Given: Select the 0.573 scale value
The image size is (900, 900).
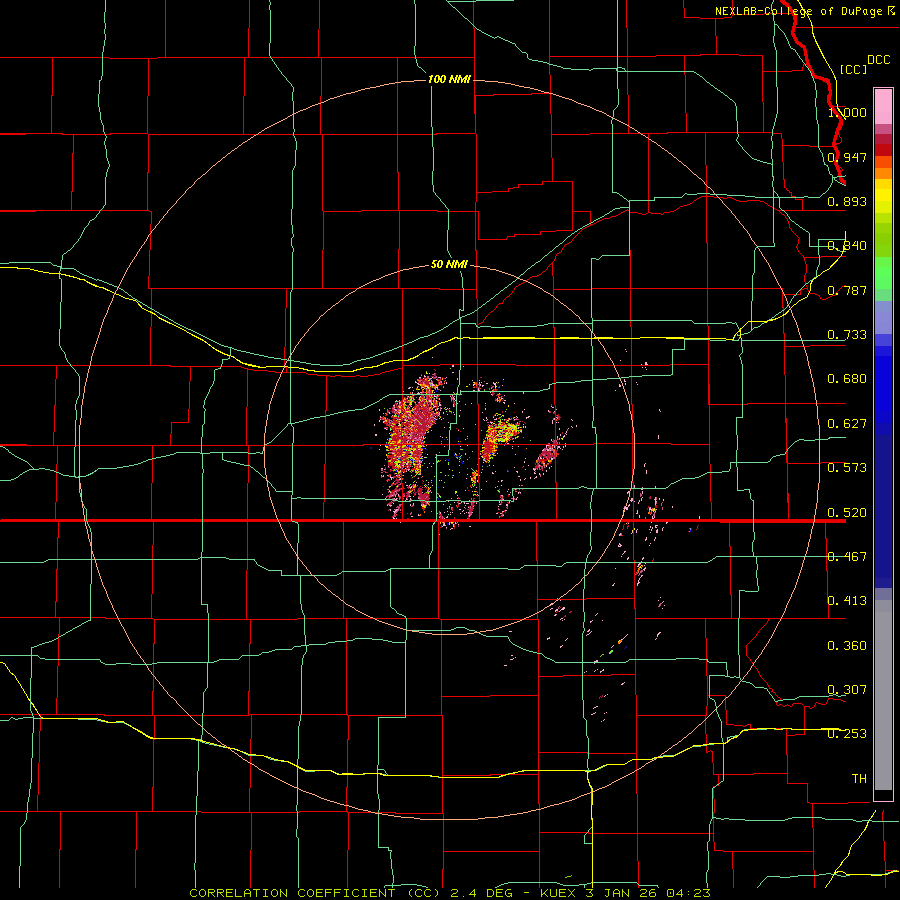Looking at the screenshot, I should pyautogui.click(x=847, y=467).
